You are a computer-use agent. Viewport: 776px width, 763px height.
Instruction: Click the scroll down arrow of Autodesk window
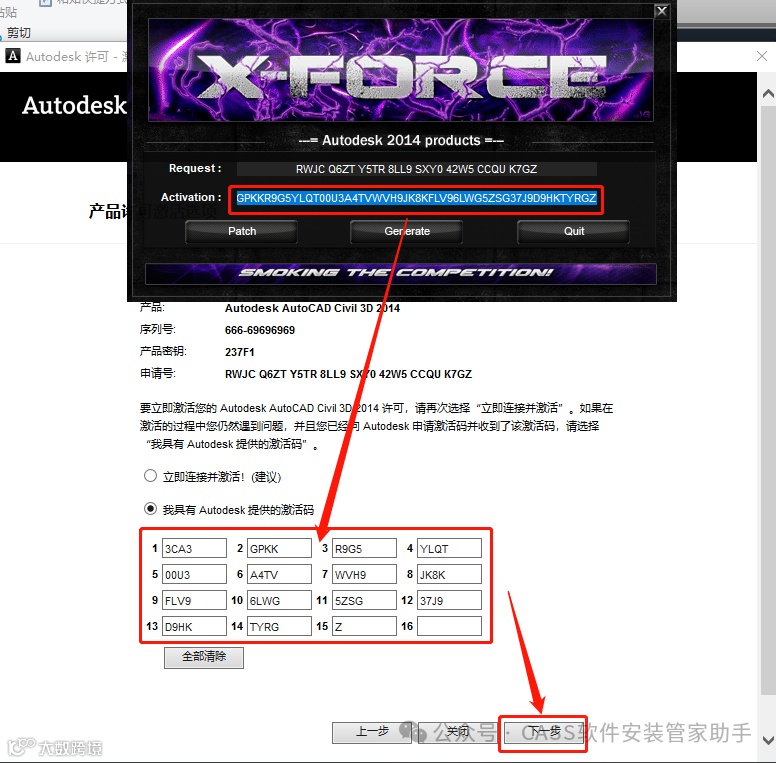[768, 740]
